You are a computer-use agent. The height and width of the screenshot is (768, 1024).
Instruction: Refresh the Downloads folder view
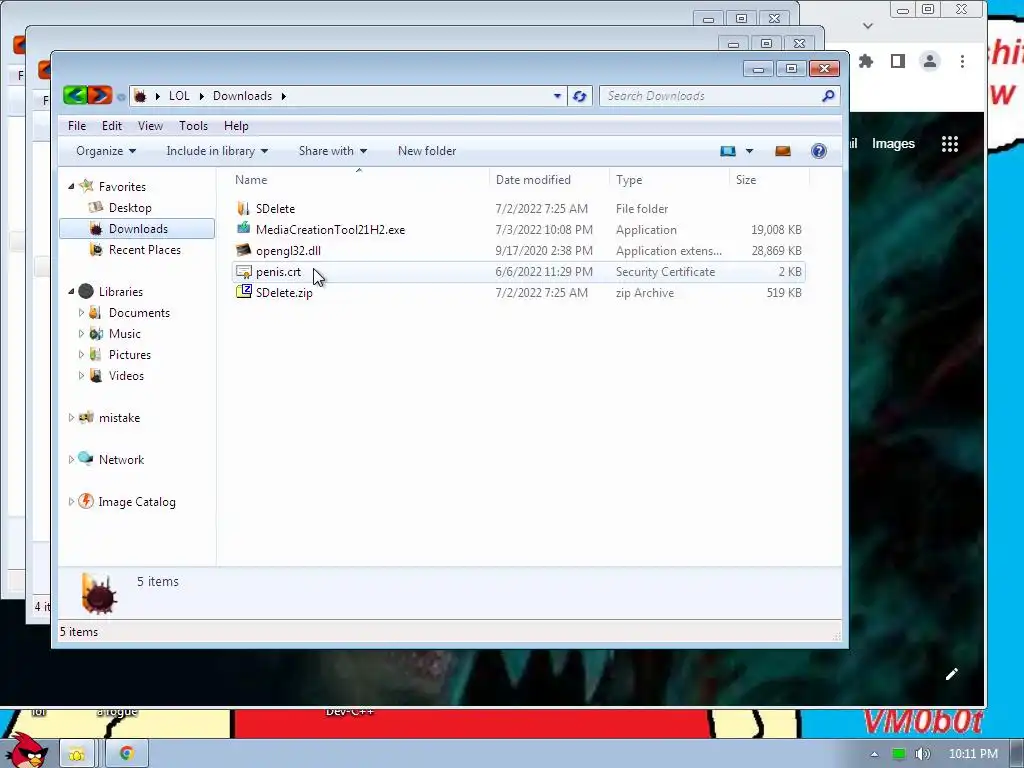[x=579, y=96]
